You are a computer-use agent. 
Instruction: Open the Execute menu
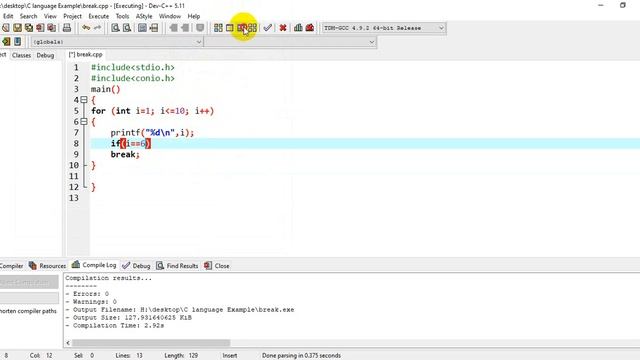click(98, 16)
